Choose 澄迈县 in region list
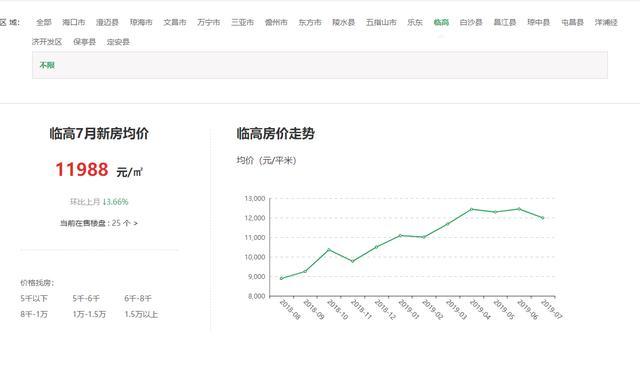Viewport: 640px width, 368px height. [107, 22]
